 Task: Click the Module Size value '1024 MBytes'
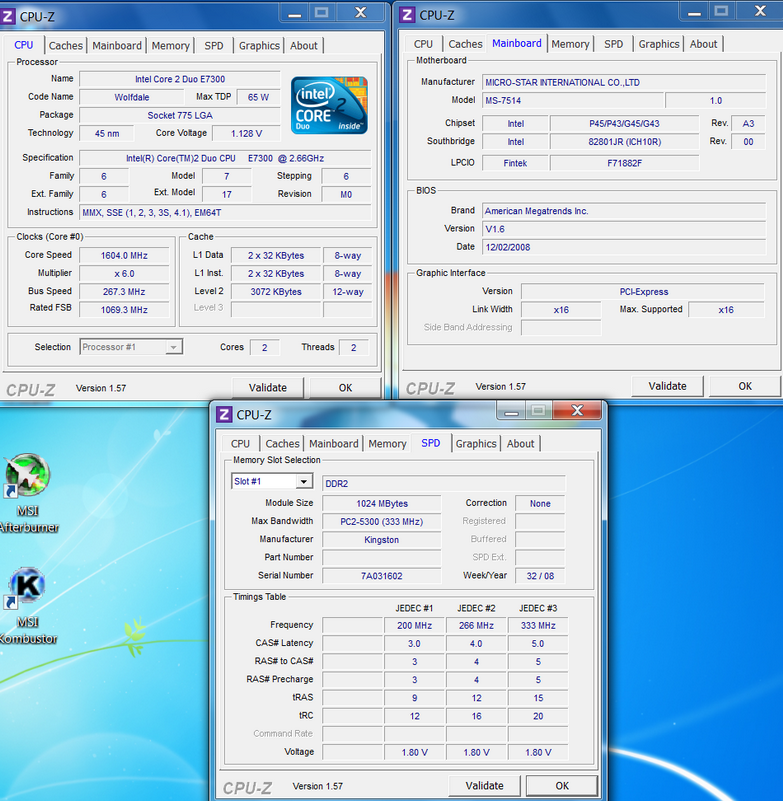pyautogui.click(x=382, y=504)
